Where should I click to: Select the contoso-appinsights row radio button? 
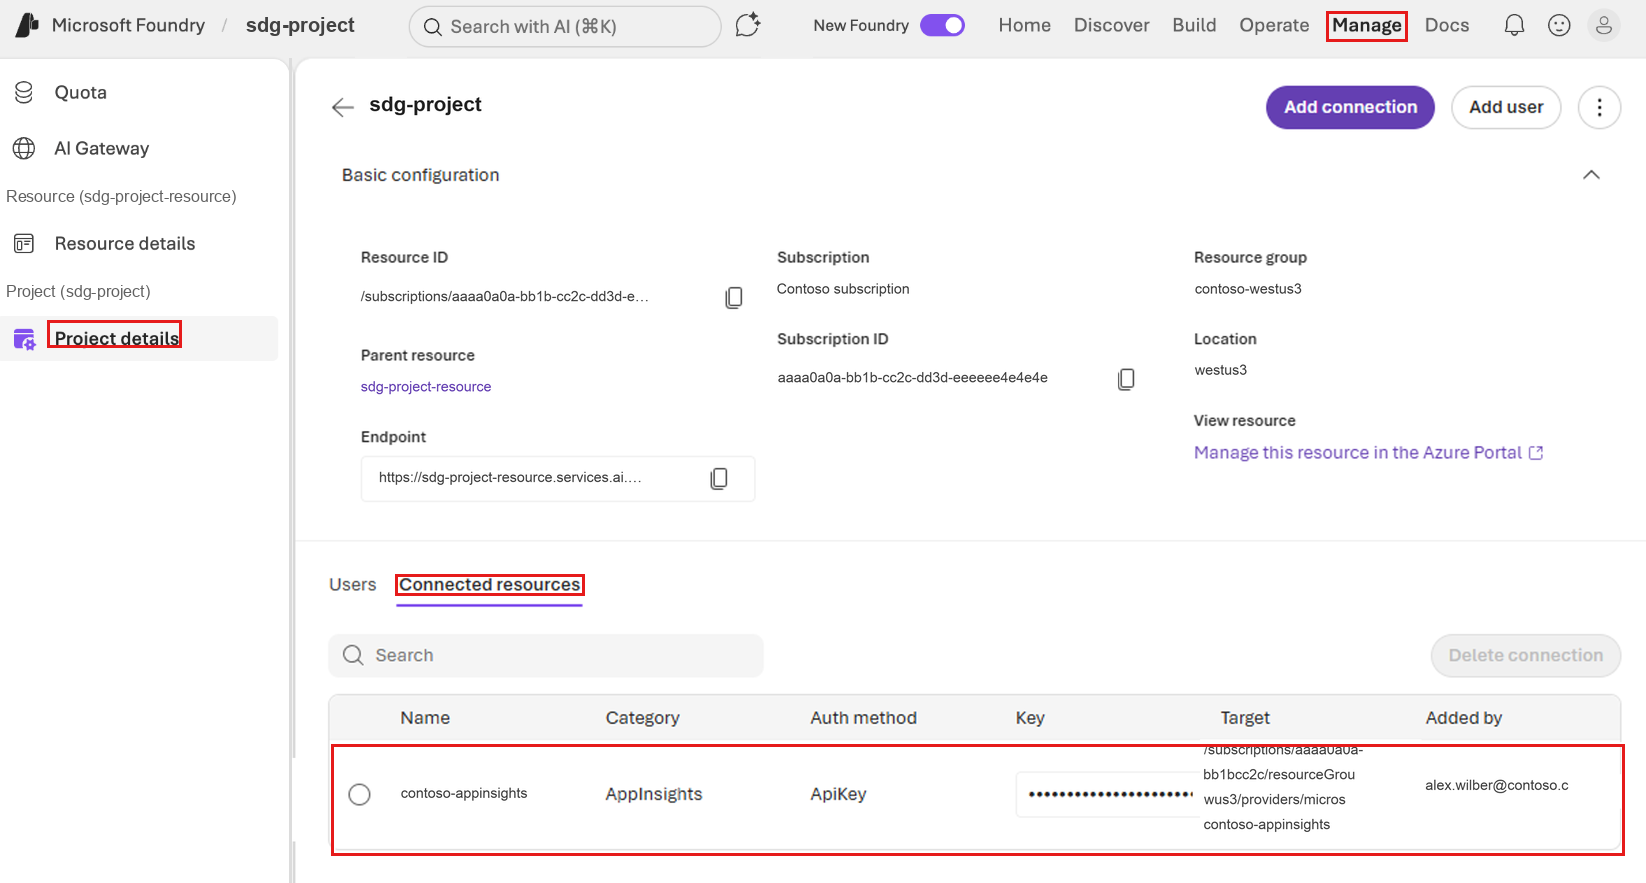[x=359, y=794]
